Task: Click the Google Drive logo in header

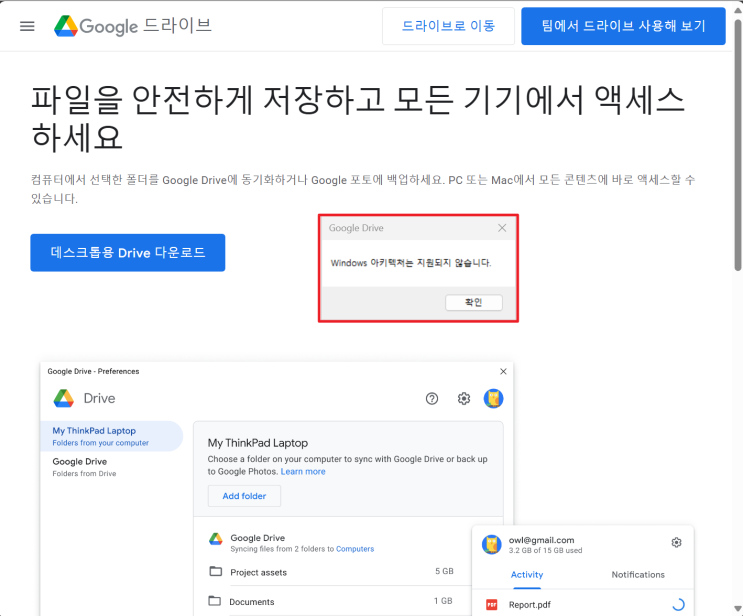Action: (133, 26)
